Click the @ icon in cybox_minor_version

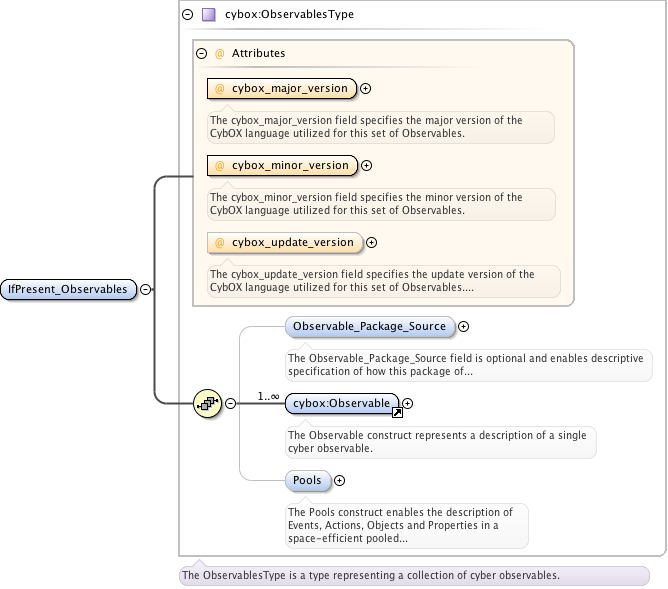tap(220, 166)
